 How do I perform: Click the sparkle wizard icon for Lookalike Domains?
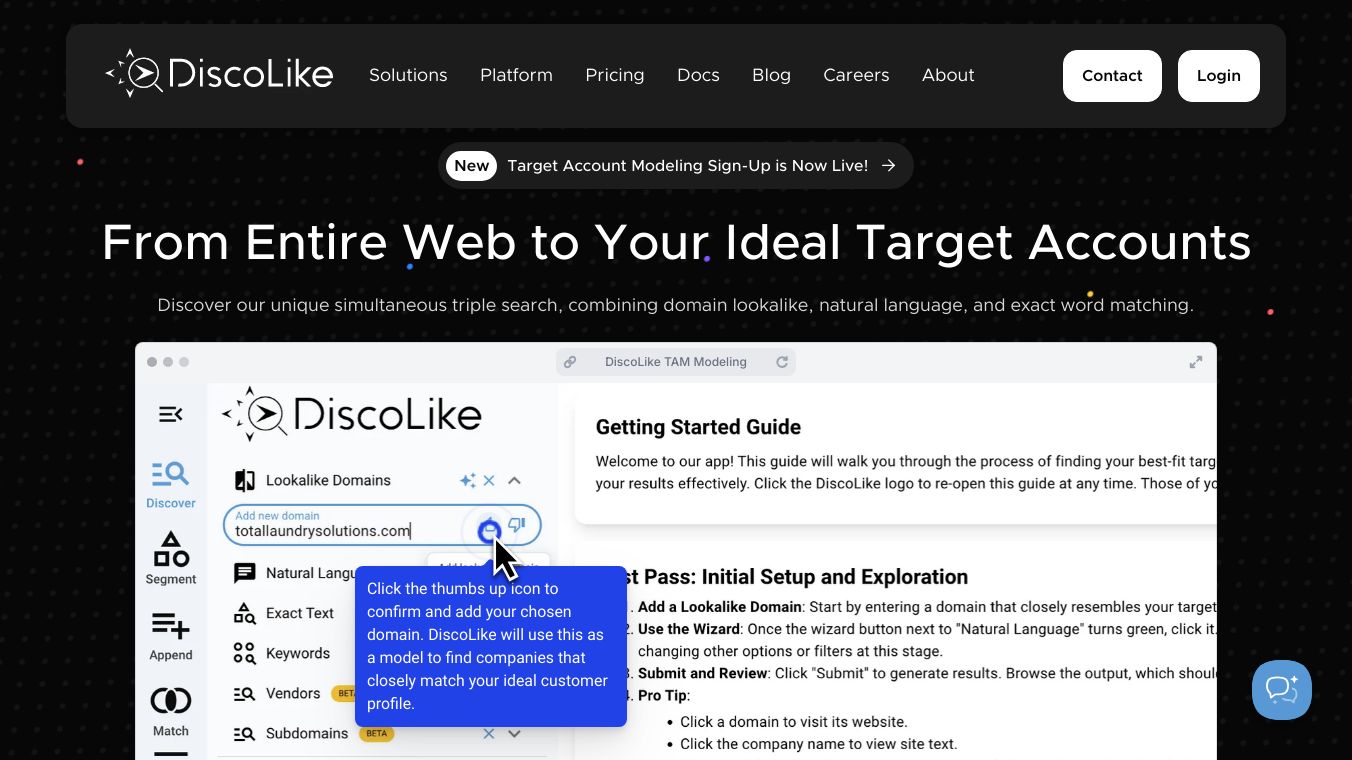pyautogui.click(x=467, y=481)
